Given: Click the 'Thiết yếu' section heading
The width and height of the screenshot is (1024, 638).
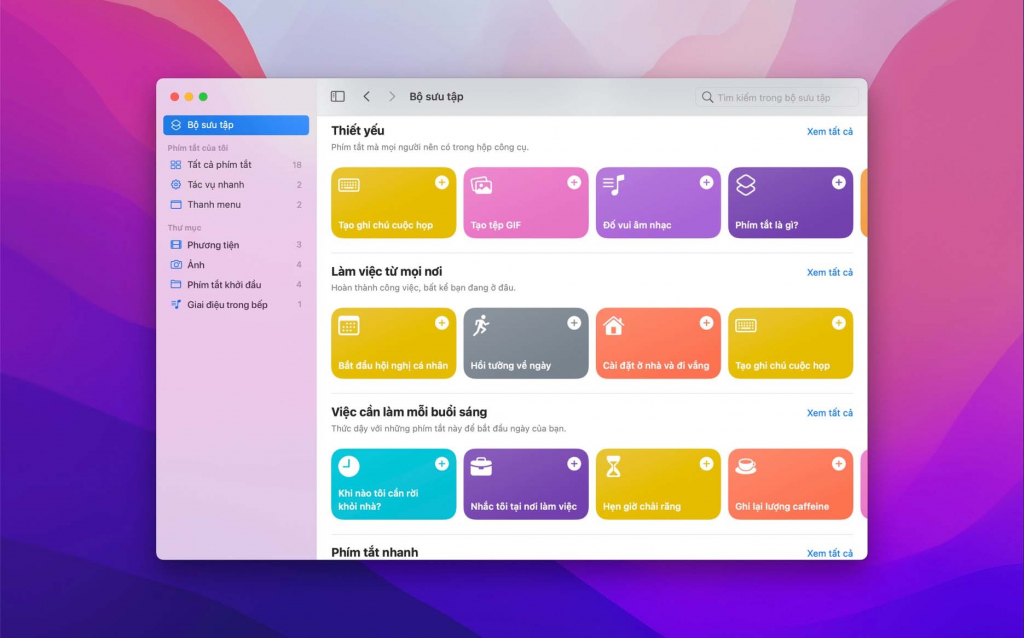Looking at the screenshot, I should point(358,131).
